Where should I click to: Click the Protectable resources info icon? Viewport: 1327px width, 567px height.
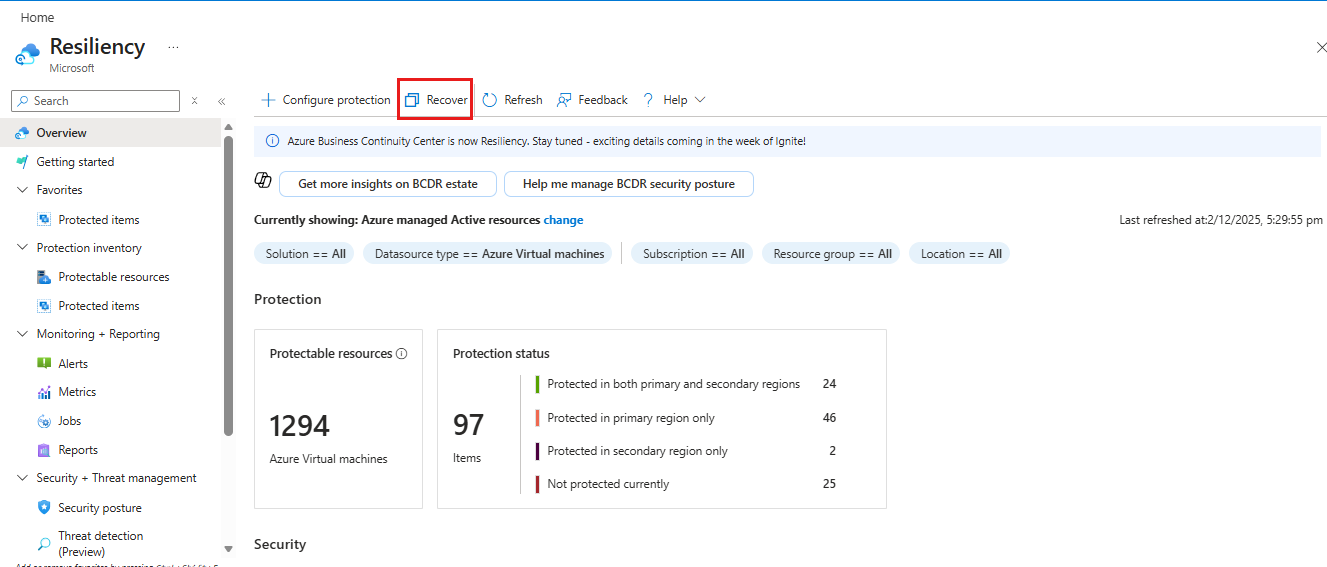tap(402, 354)
